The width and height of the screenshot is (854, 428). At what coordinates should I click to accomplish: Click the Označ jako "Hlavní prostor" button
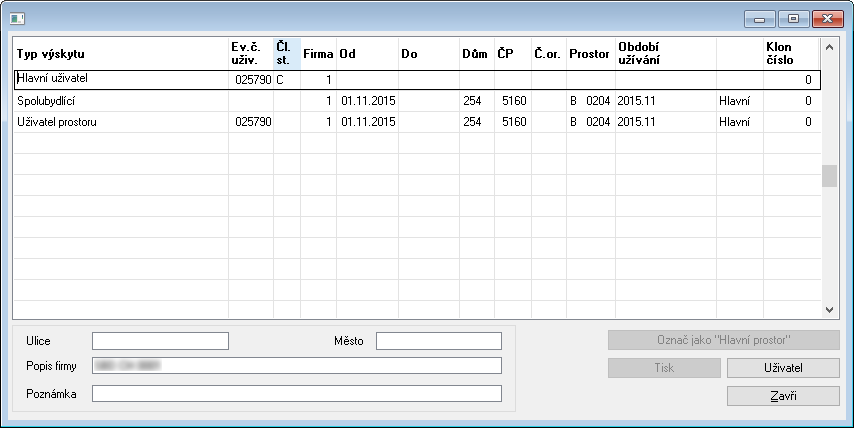(x=724, y=340)
